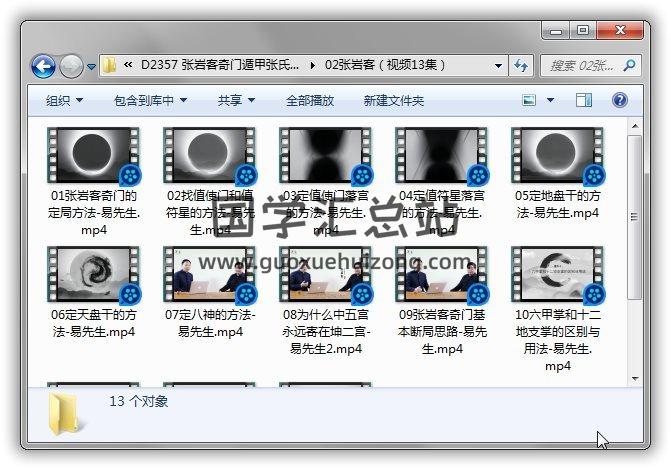Click file name 08为什么中五宫永远寄在坤二宫

click(x=326, y=332)
